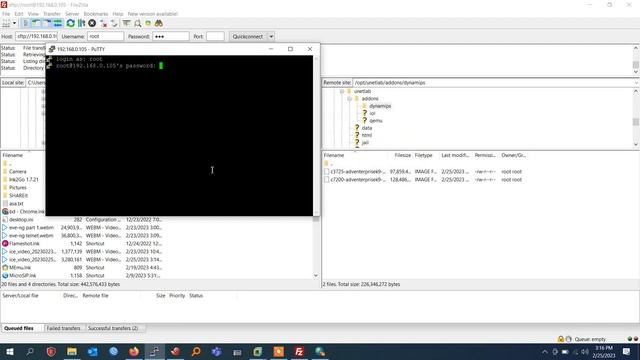
Task: Sort remote files by Filename column
Action: [355, 156]
